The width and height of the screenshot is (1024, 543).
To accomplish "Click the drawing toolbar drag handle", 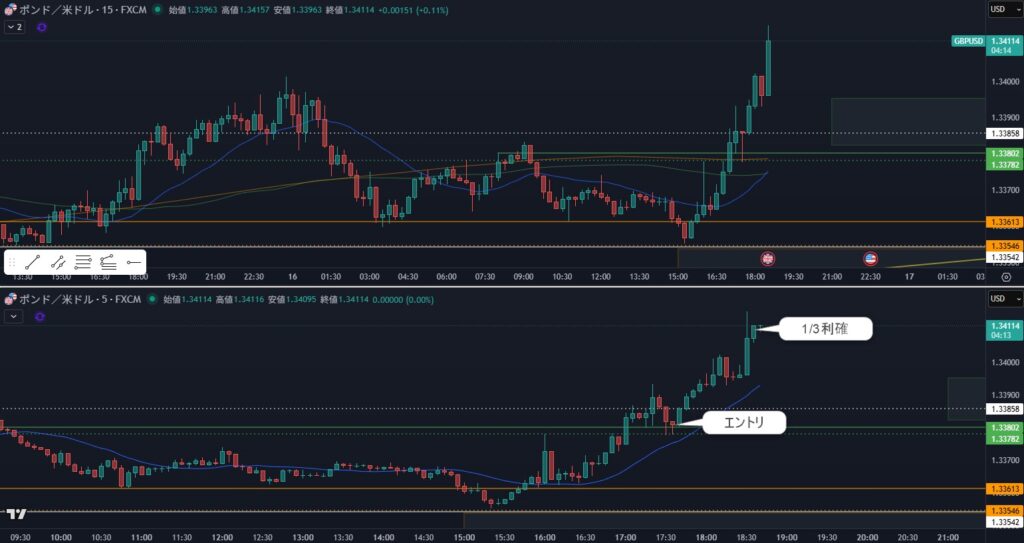I will [12, 263].
